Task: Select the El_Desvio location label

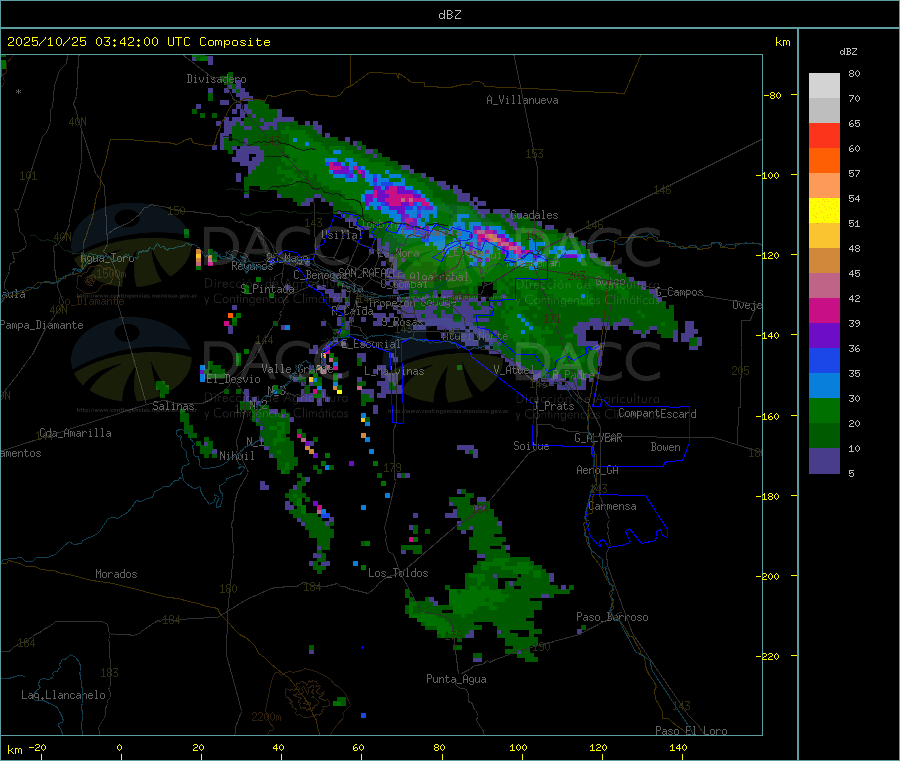Action: click(234, 379)
